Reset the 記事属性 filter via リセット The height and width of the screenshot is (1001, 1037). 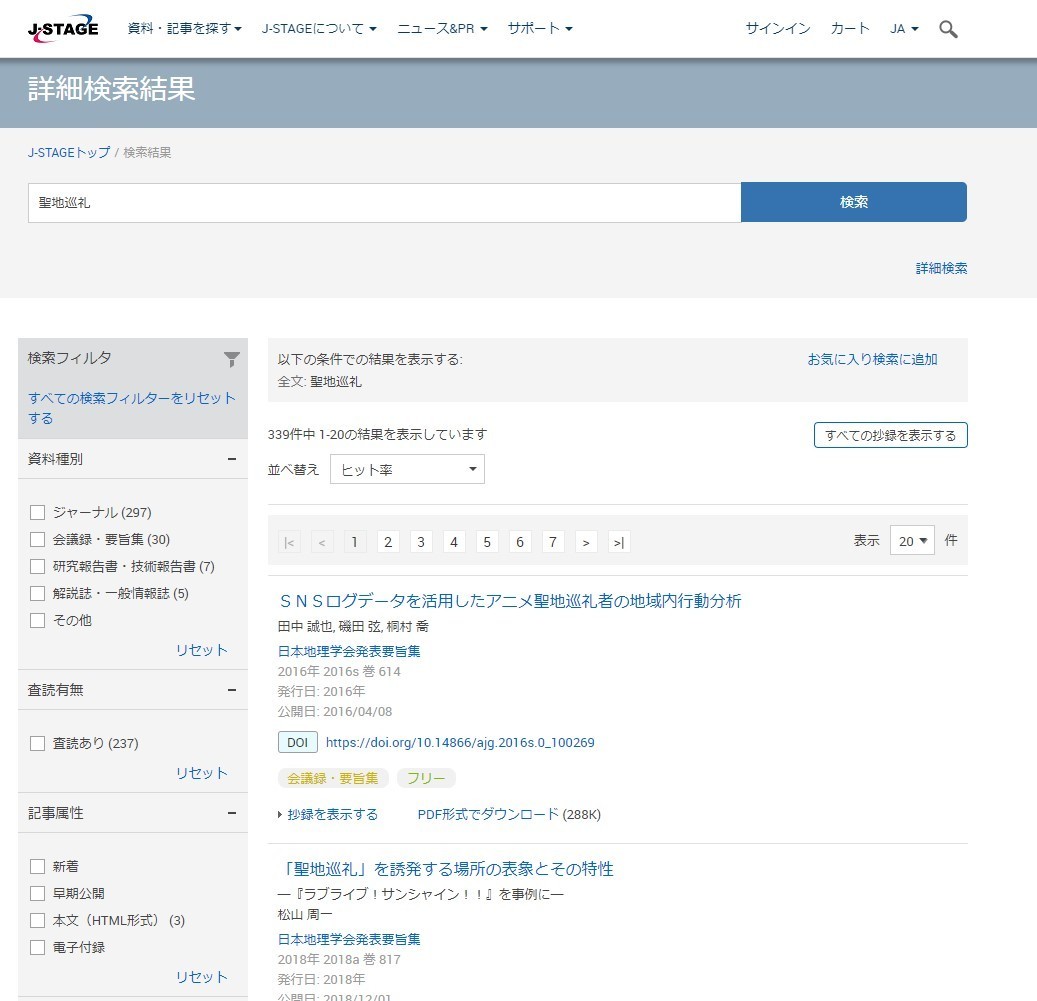201,977
